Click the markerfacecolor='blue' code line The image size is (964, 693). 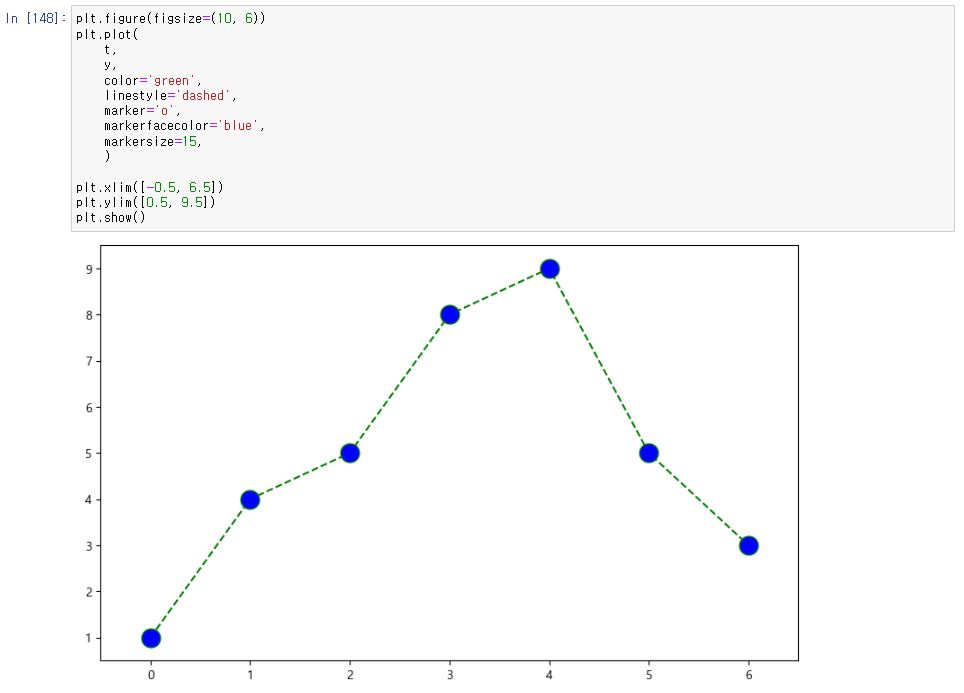(x=184, y=126)
